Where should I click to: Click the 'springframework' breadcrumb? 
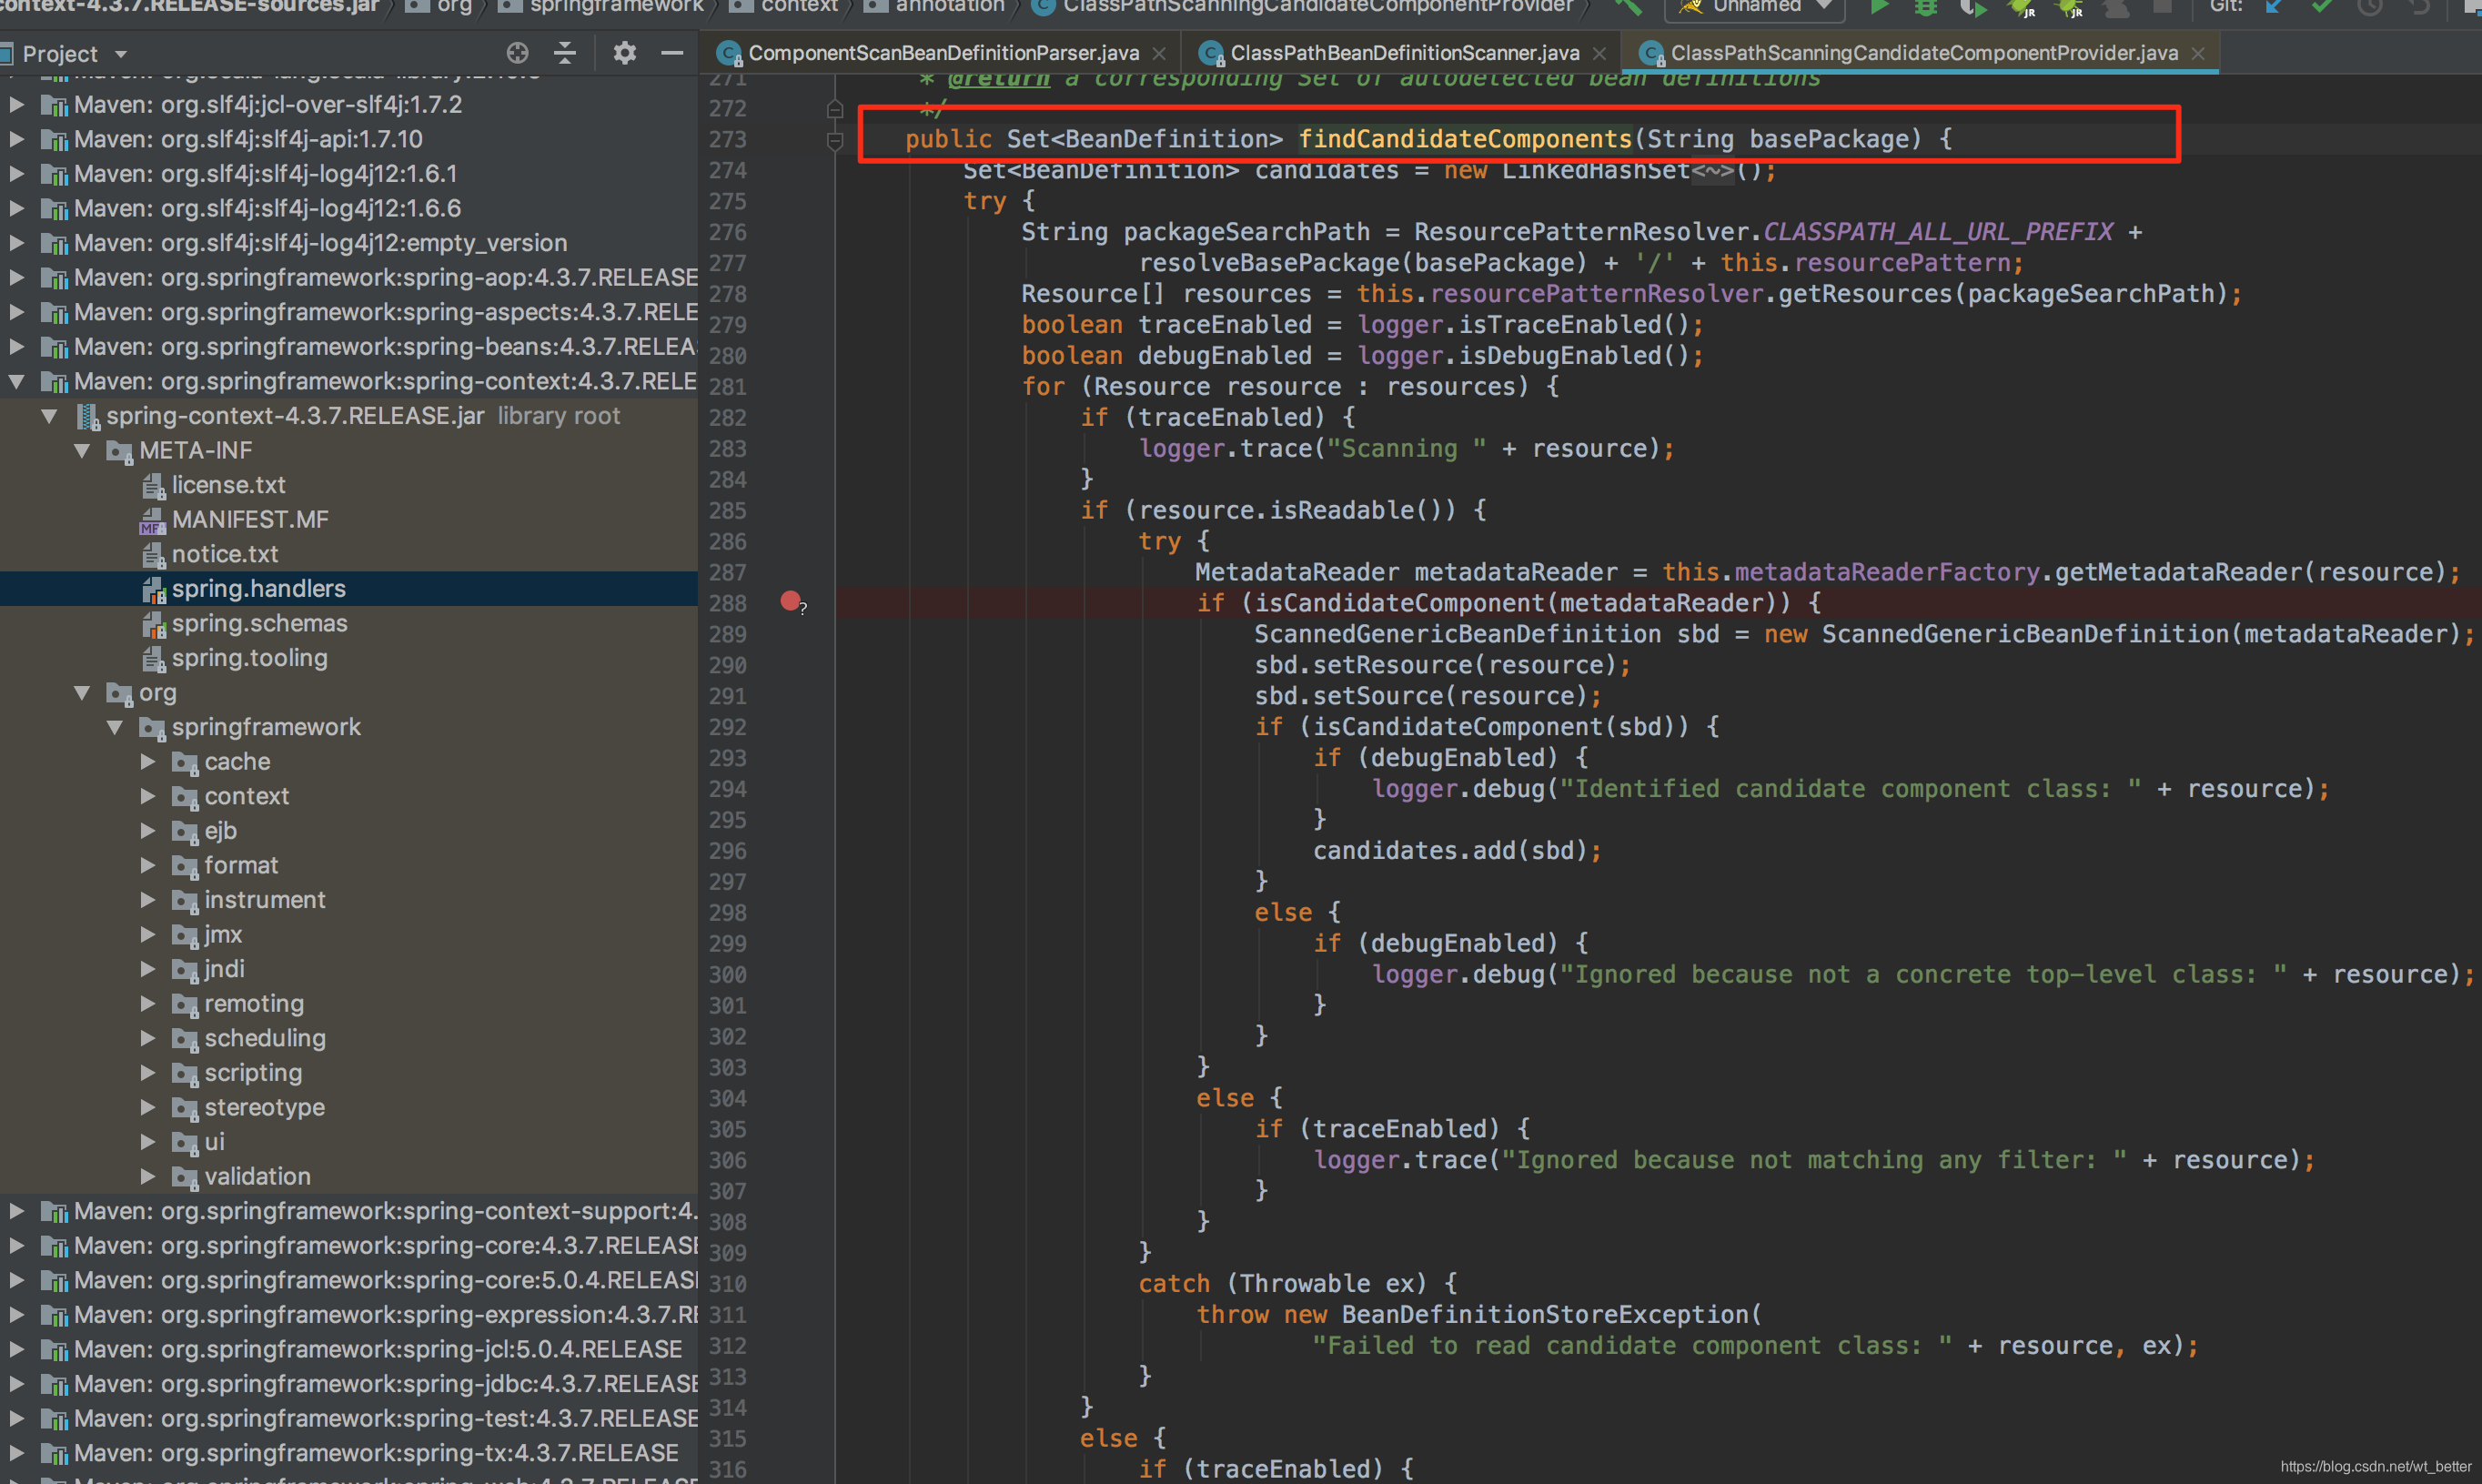616,6
